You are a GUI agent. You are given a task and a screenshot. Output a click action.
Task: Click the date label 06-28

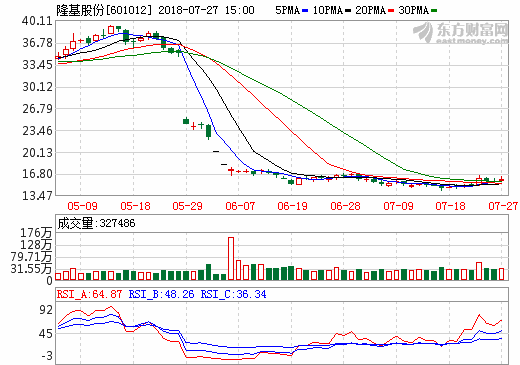345,206
